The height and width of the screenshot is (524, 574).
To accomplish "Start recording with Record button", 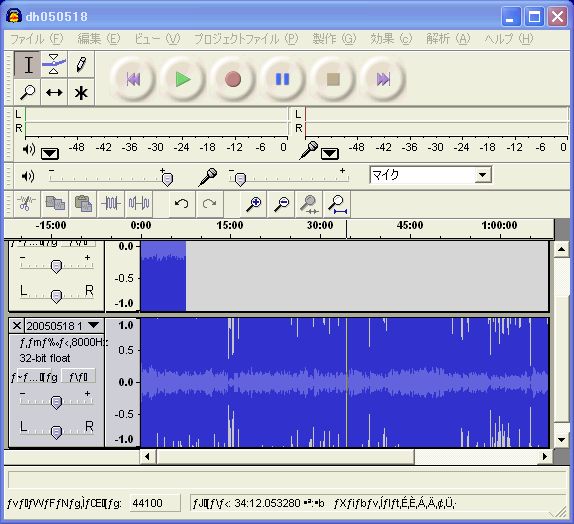I will 233,79.
